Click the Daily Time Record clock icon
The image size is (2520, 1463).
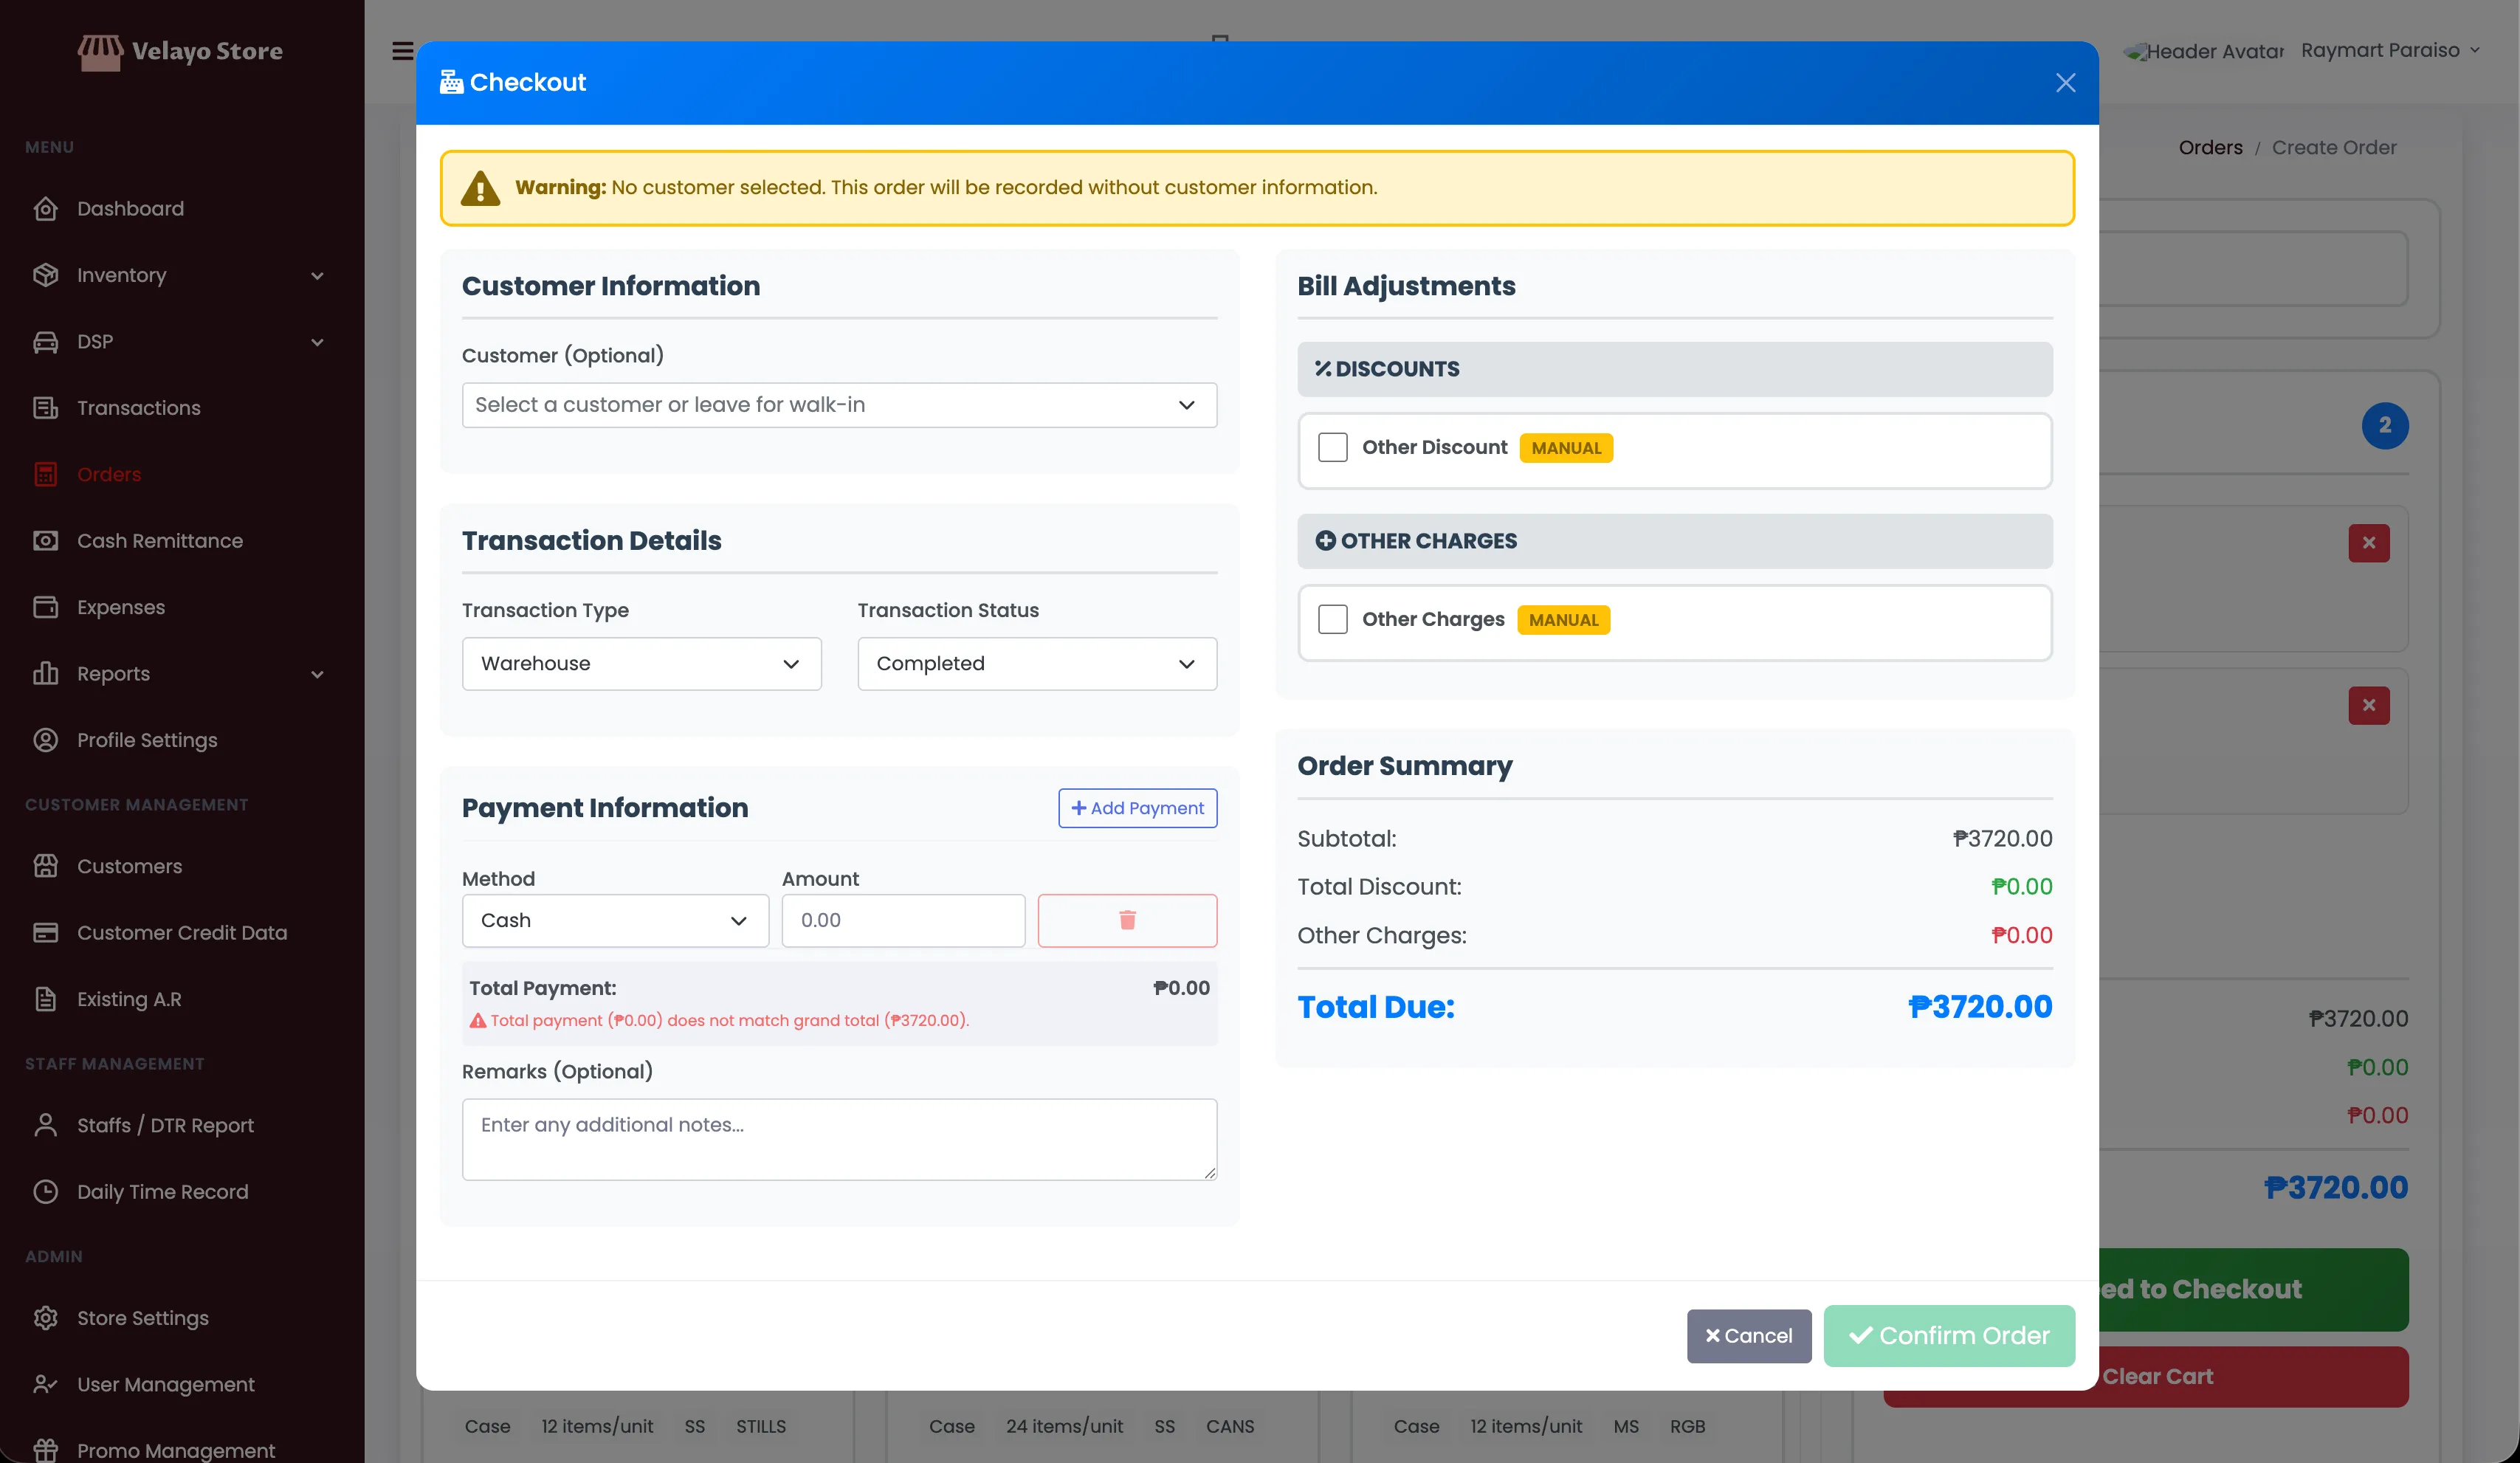[x=45, y=1192]
